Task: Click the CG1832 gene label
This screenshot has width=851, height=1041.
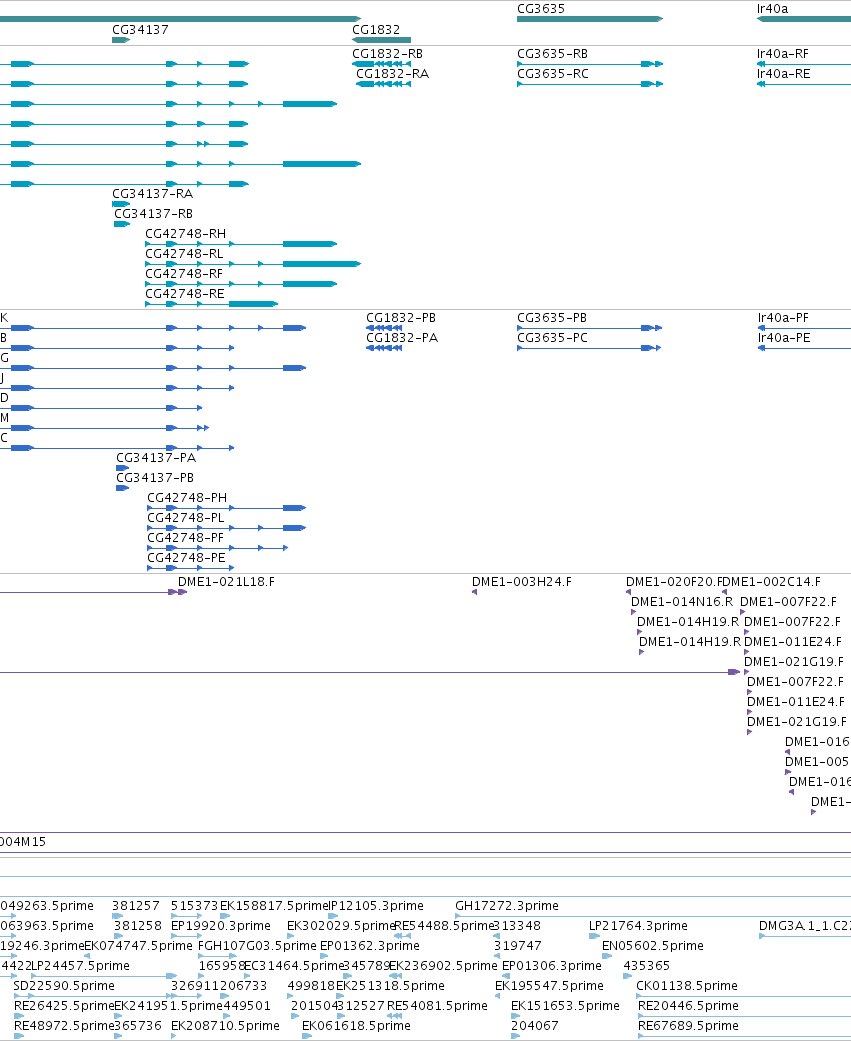Action: tap(376, 30)
